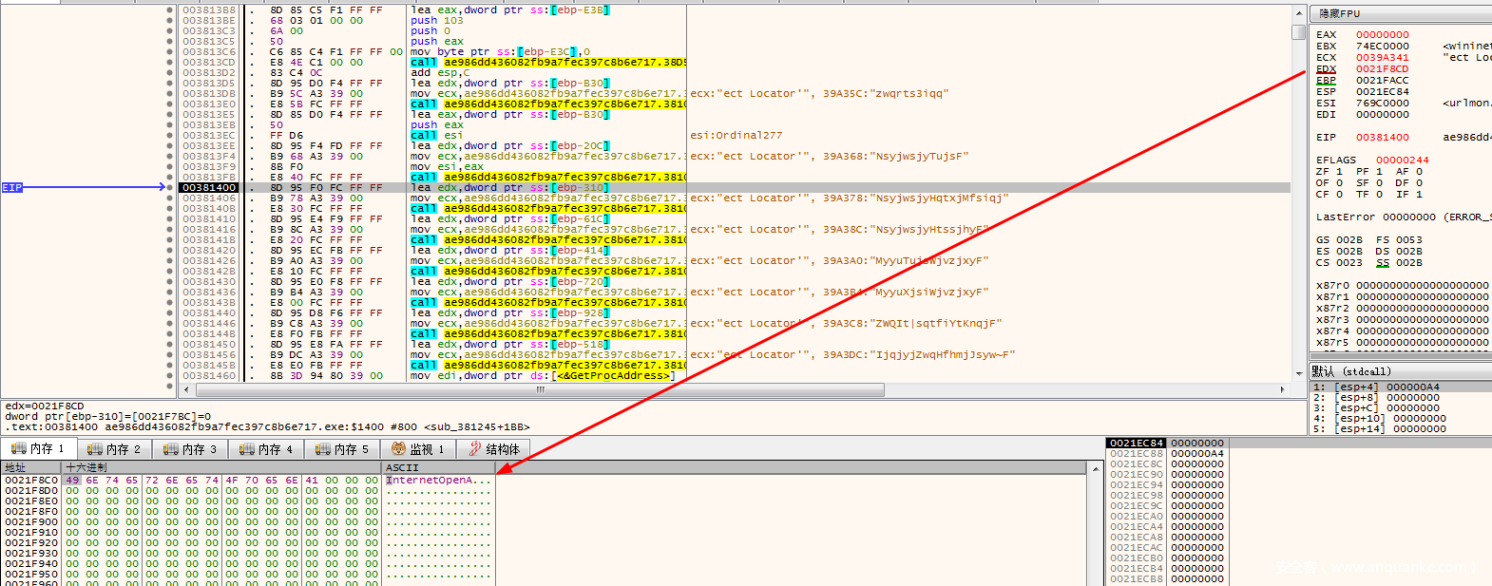Click the 十六进制 column header

pos(90,467)
